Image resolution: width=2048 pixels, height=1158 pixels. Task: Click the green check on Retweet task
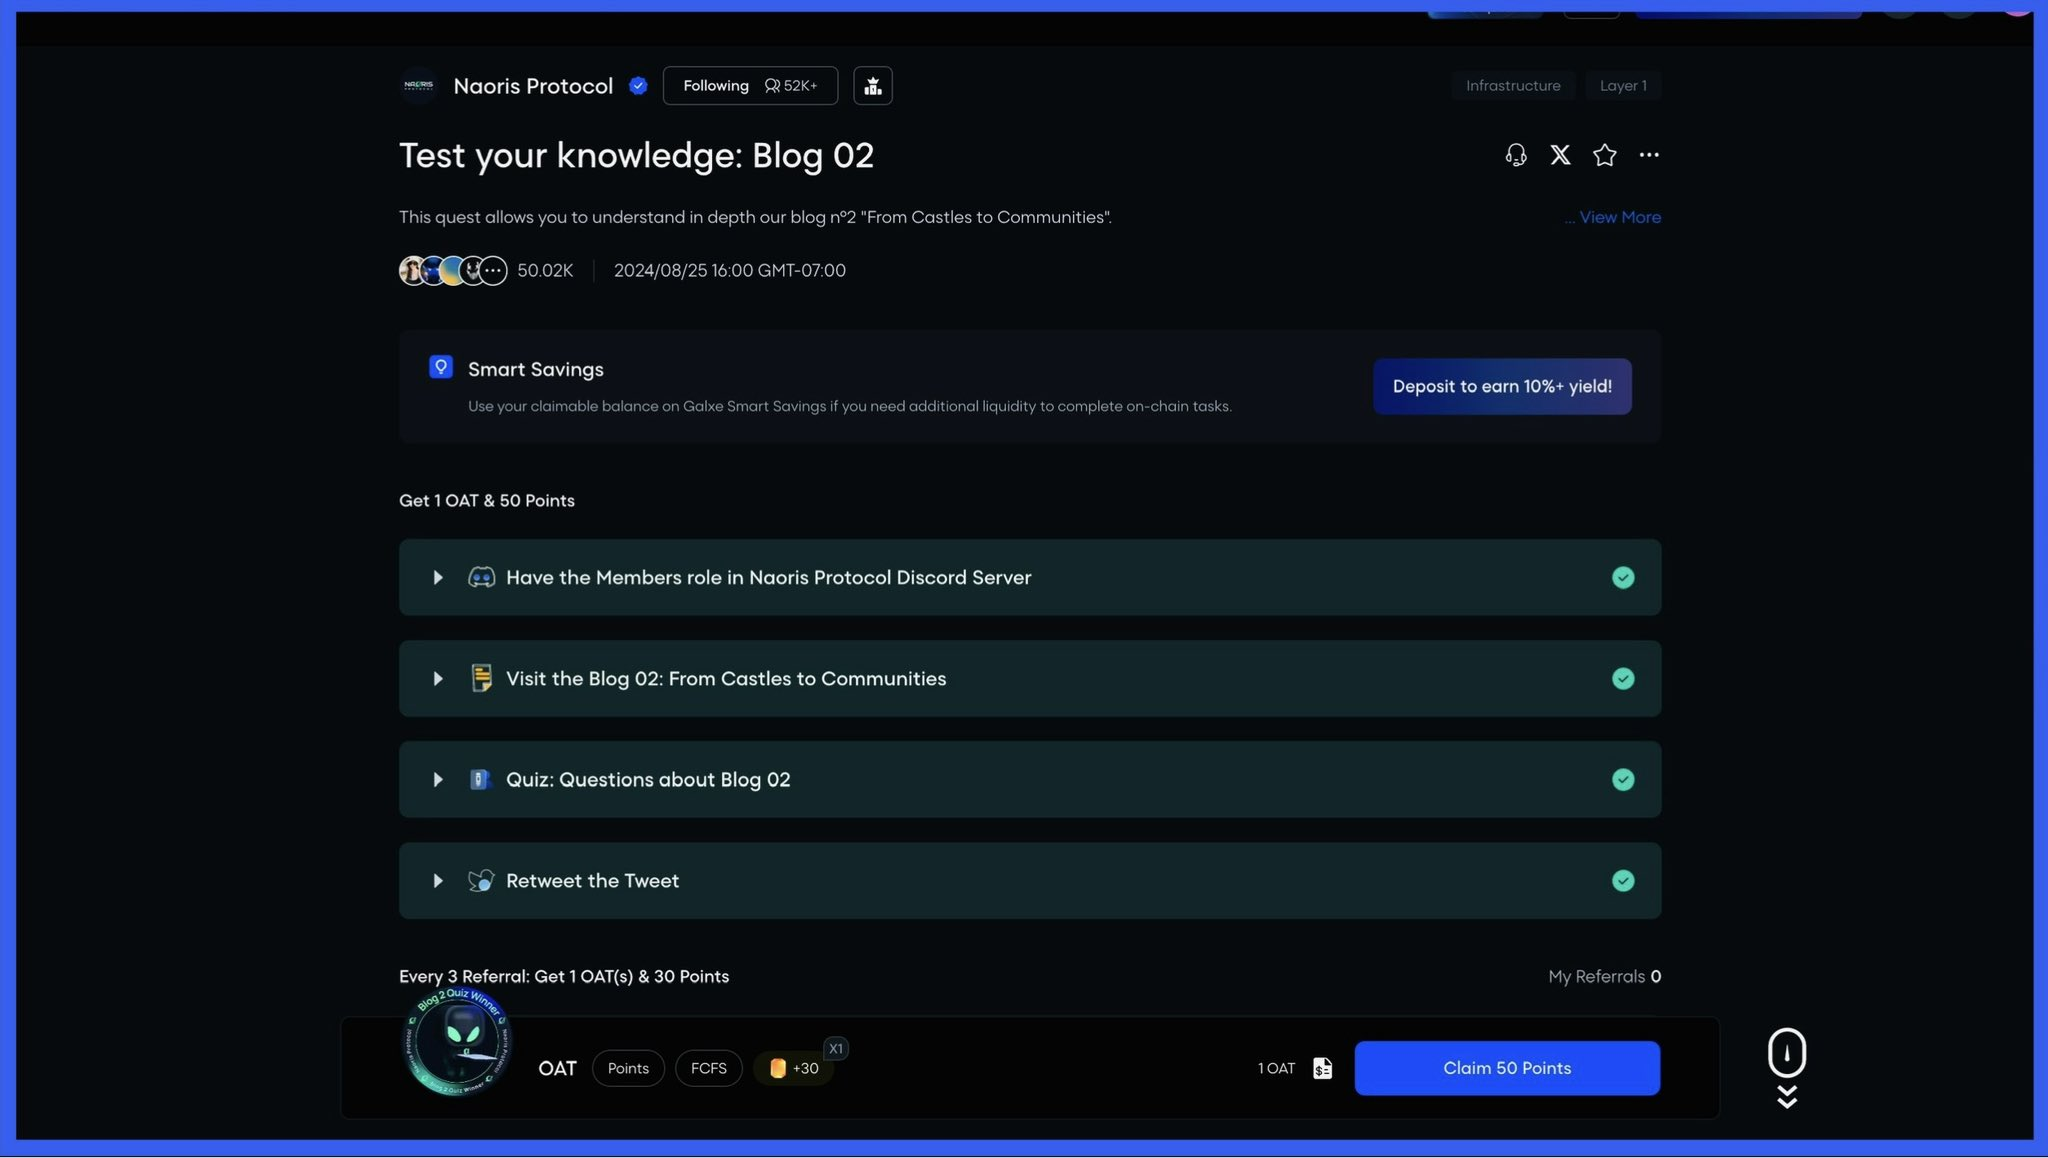click(x=1623, y=881)
